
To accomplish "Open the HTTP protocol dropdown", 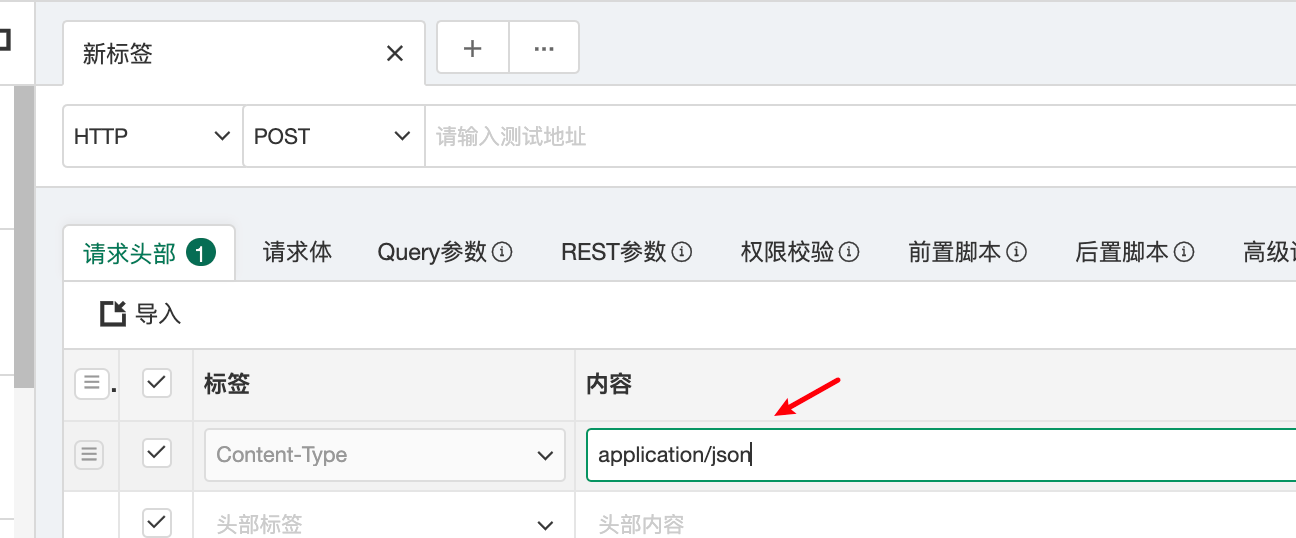I will click(x=152, y=136).
